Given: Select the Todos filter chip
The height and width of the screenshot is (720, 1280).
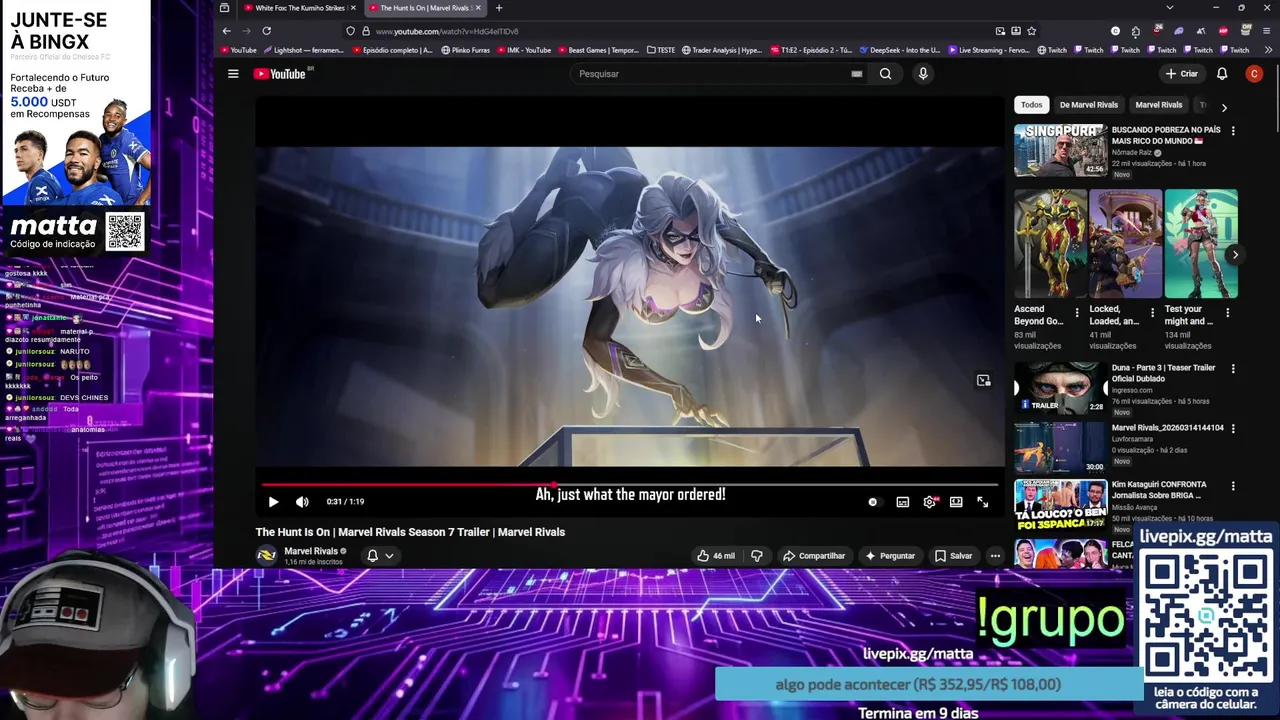Looking at the screenshot, I should 1031,105.
